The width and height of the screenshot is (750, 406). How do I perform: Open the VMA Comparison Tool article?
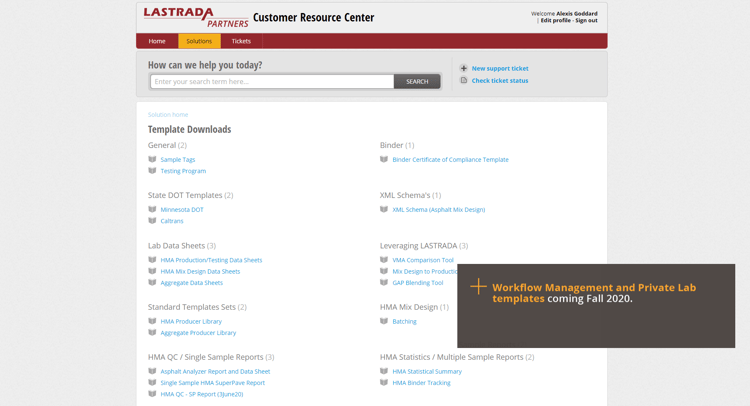coord(423,261)
